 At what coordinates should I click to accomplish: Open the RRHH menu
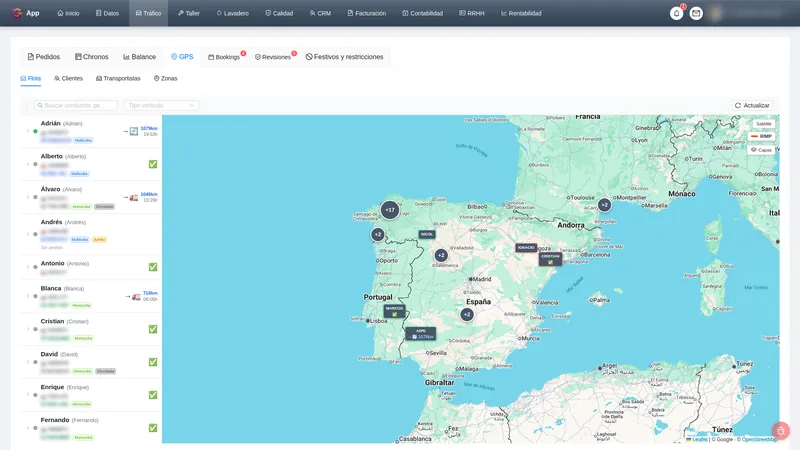(x=472, y=13)
